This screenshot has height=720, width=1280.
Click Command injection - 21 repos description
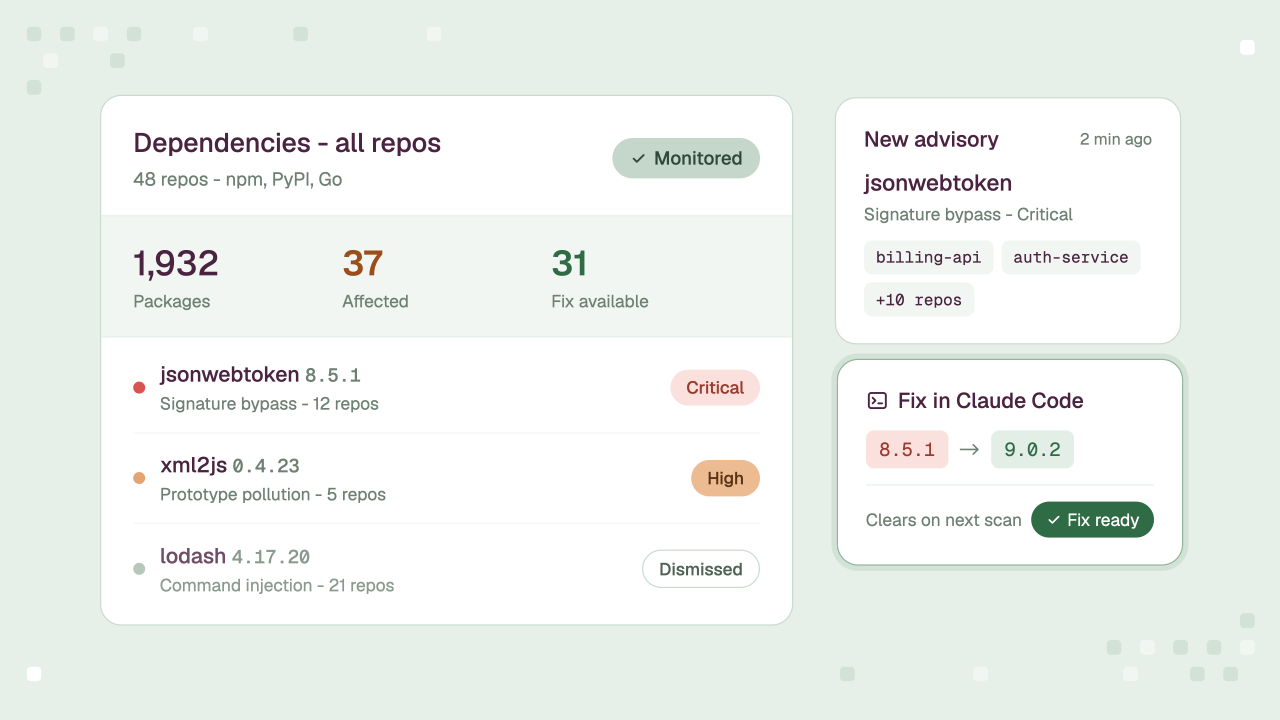click(277, 585)
